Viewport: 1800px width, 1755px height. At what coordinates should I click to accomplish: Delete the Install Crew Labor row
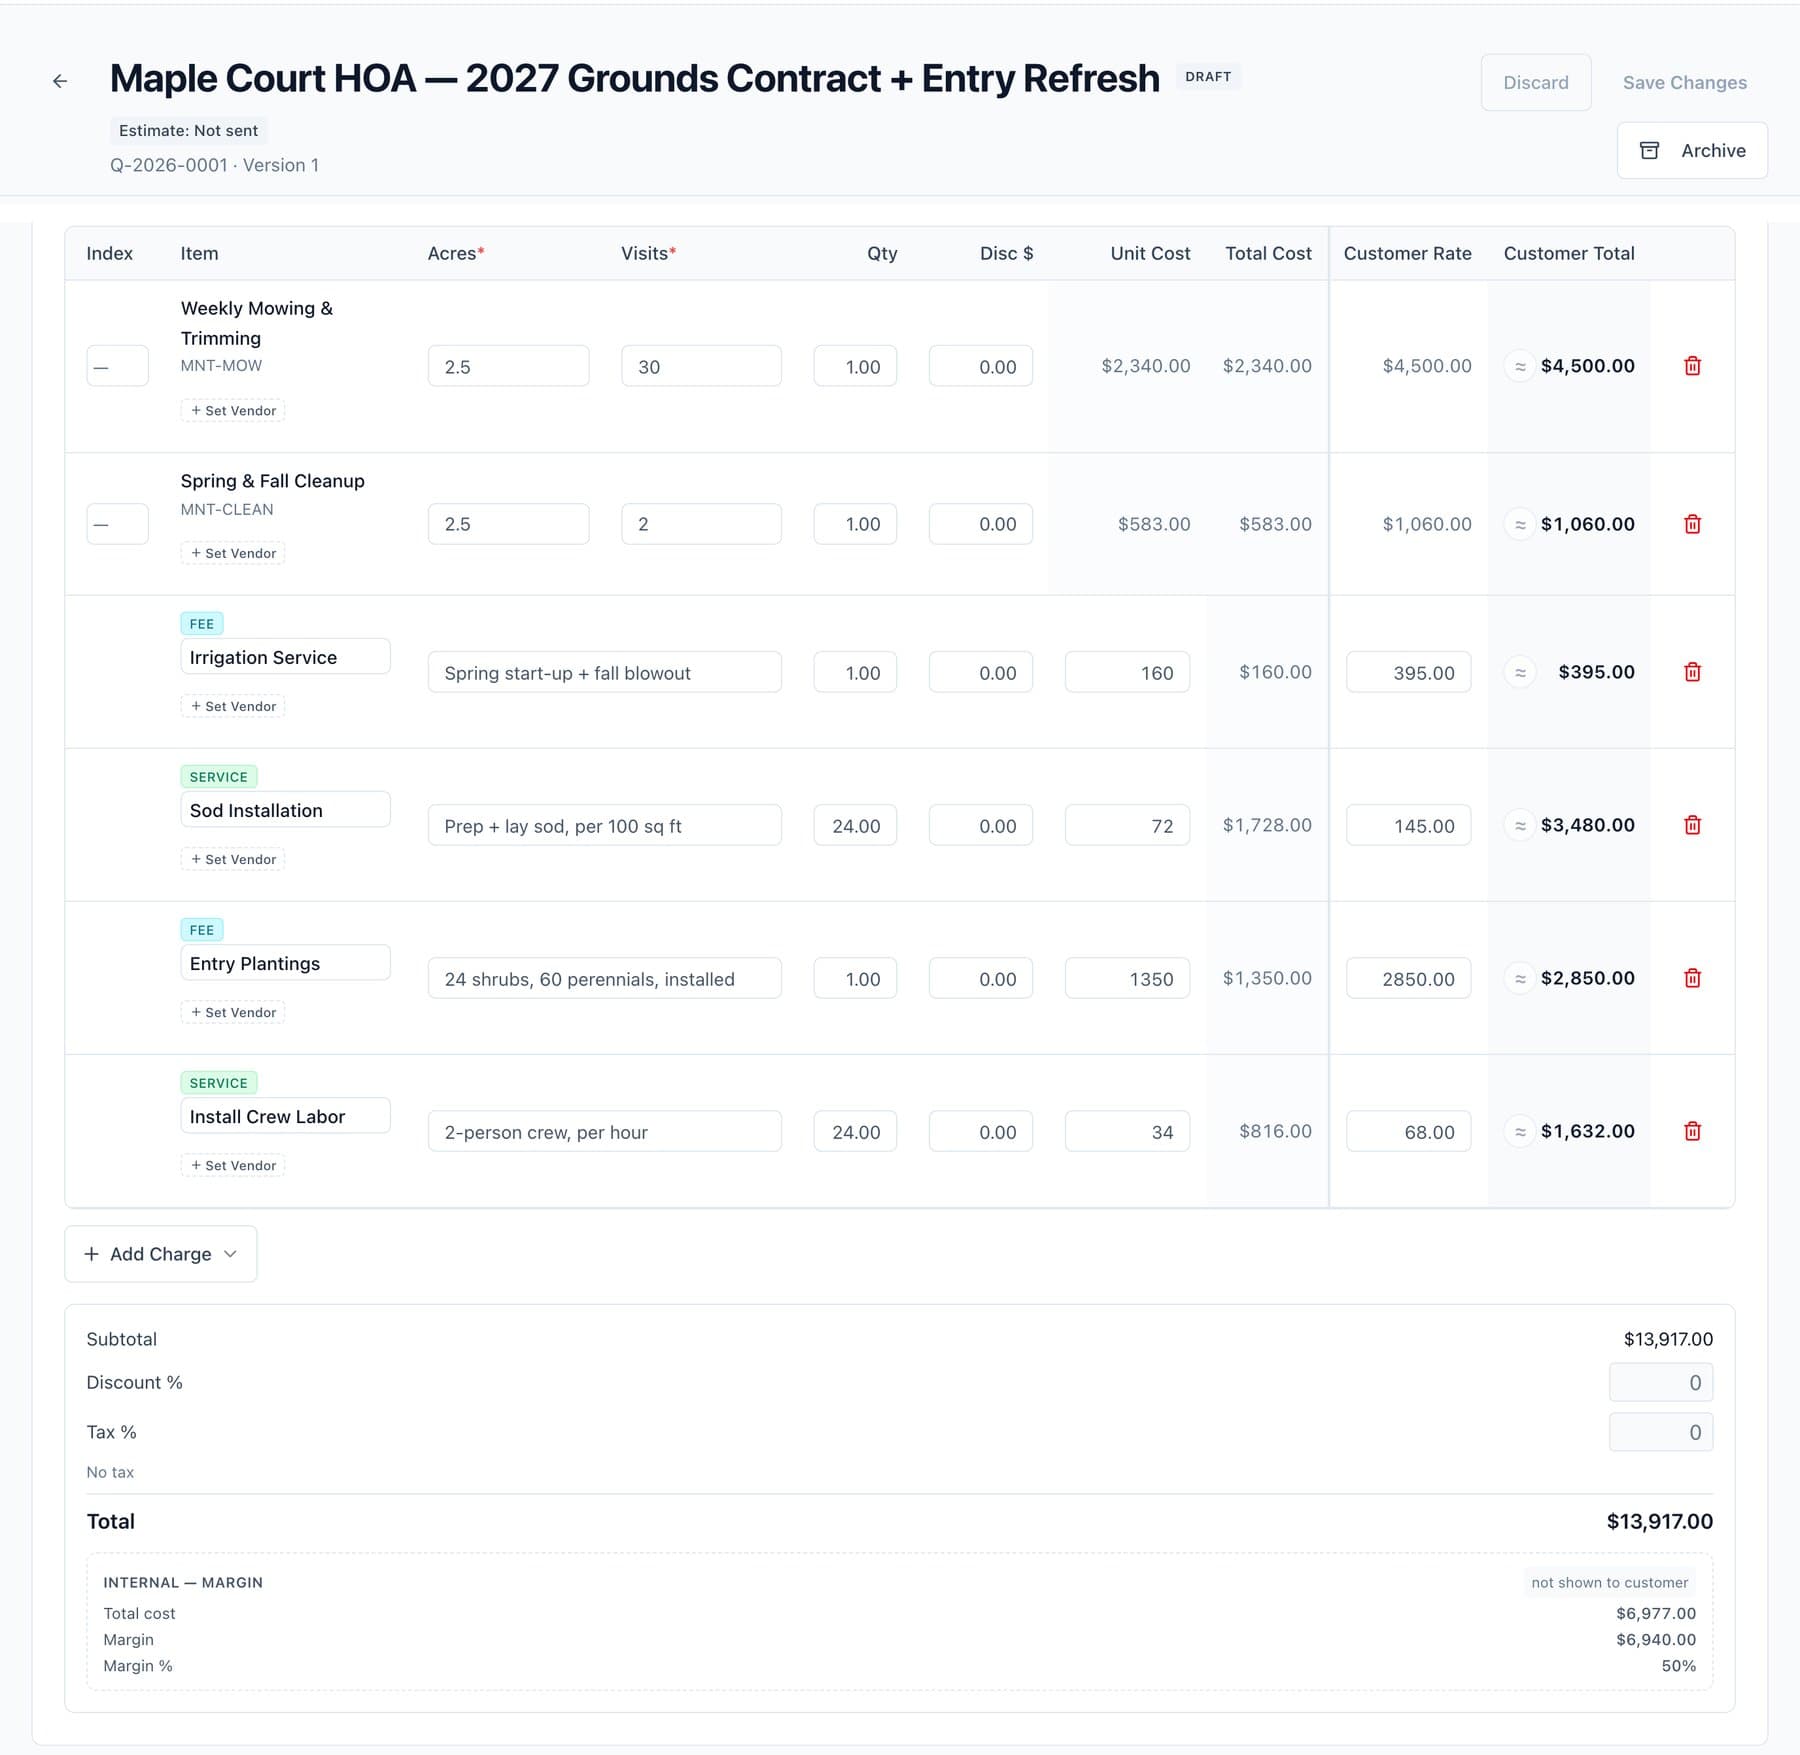(1692, 1131)
